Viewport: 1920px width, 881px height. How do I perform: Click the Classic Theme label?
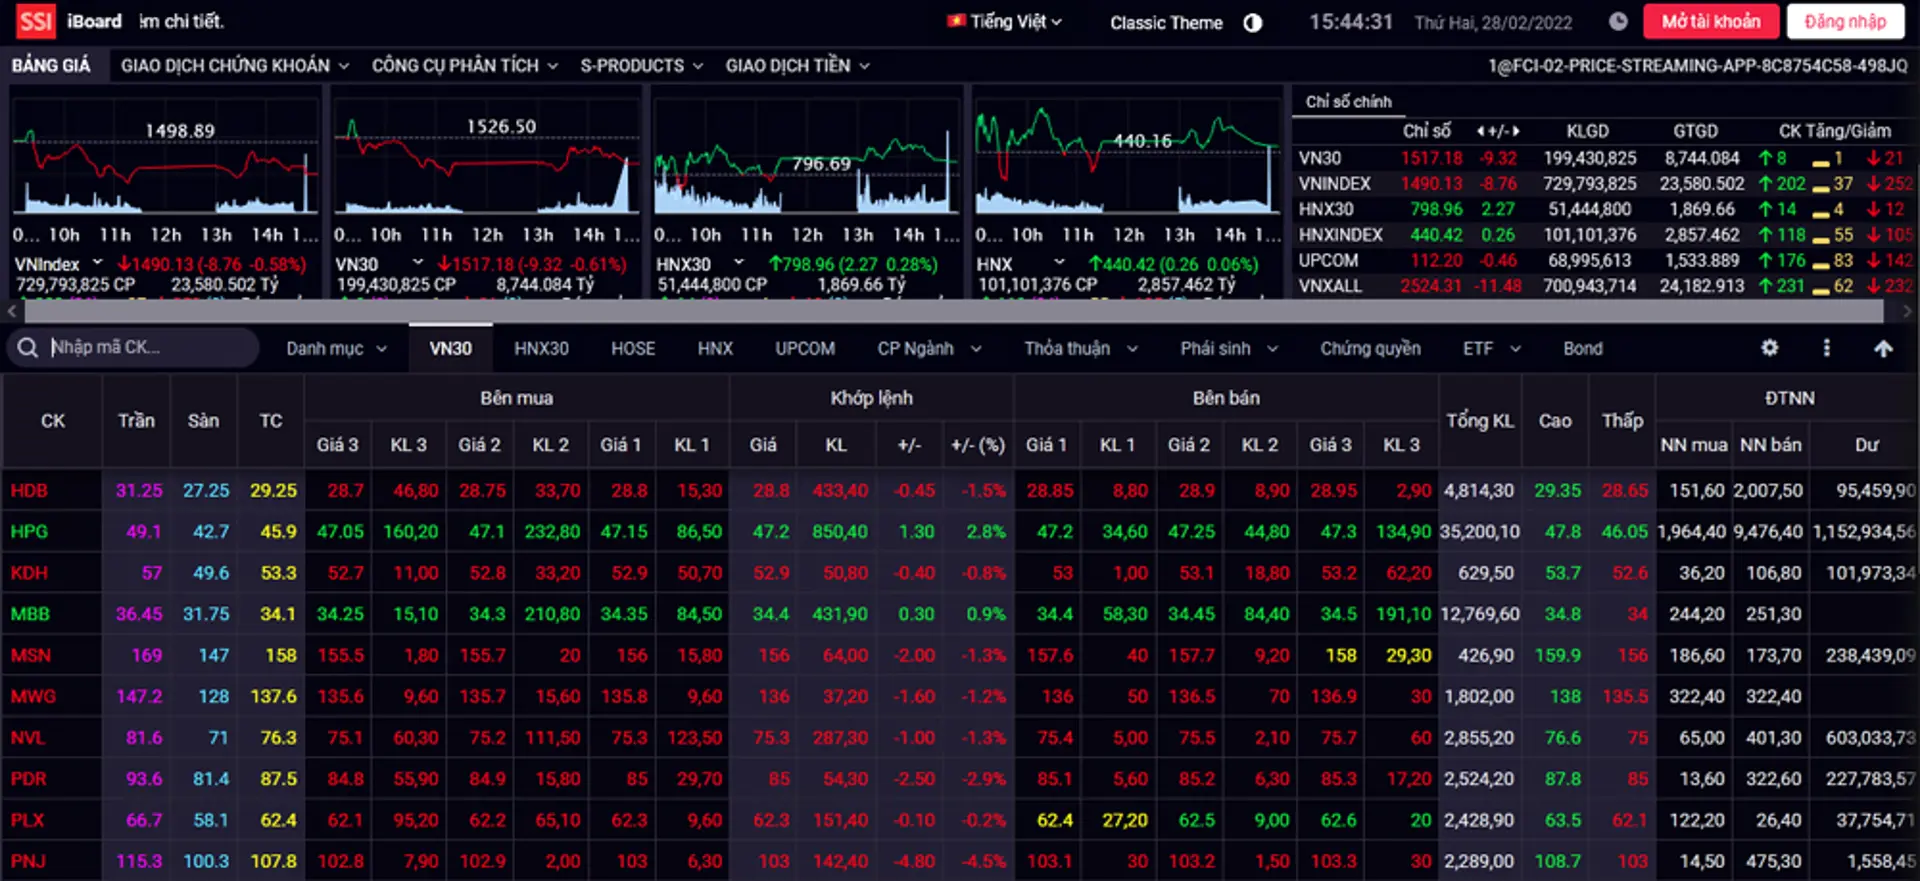[x=1166, y=23]
